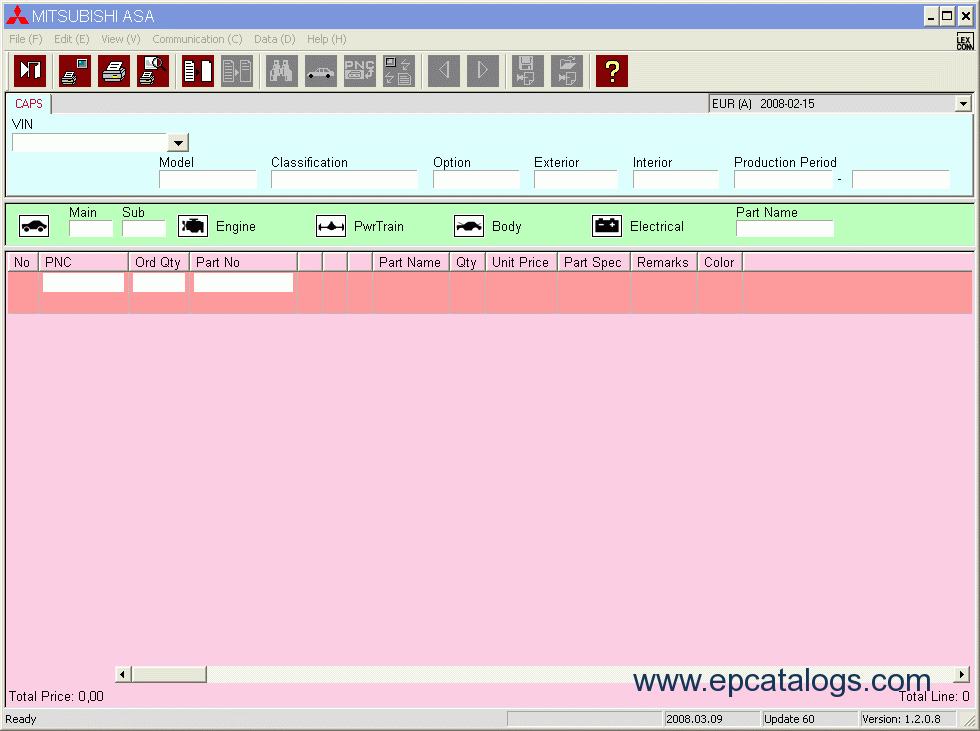Click the binoculars search icon
Screen dimensions: 980x731
[x=282, y=71]
